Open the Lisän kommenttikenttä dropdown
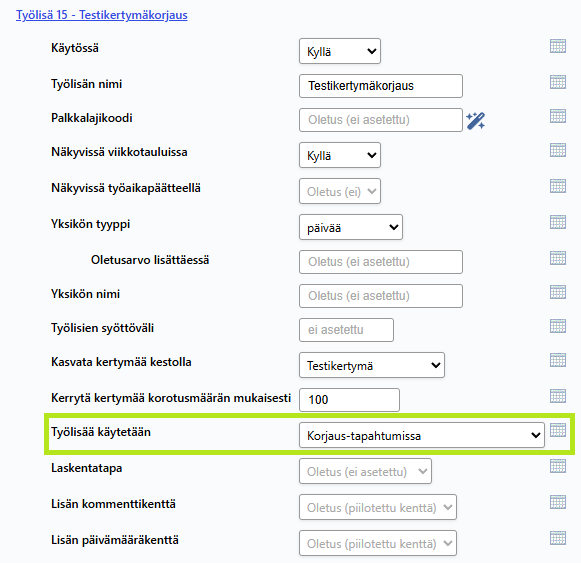 click(378, 507)
